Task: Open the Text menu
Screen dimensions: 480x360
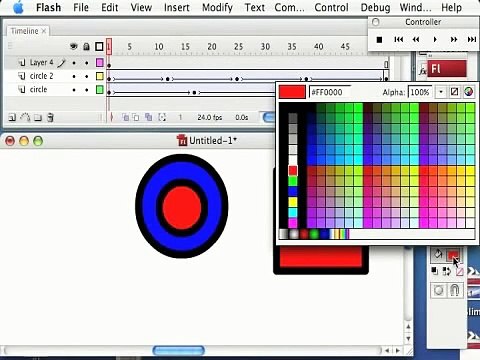Action: (x=254, y=7)
